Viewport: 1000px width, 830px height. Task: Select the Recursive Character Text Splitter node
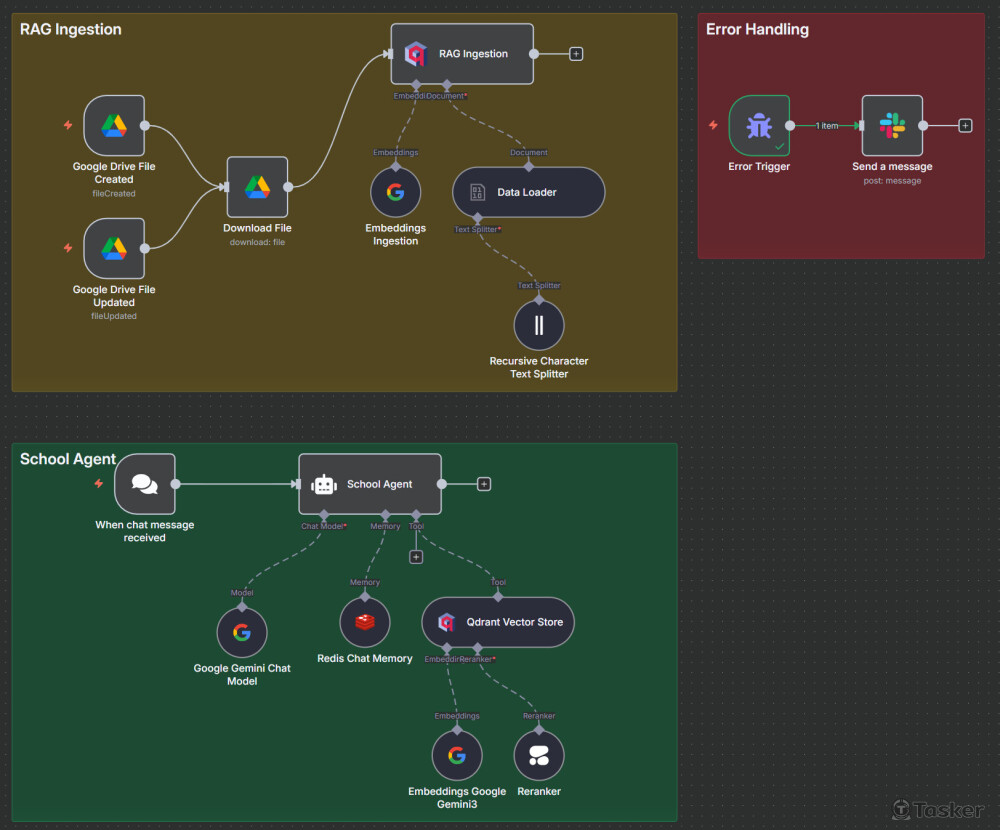pyautogui.click(x=539, y=325)
